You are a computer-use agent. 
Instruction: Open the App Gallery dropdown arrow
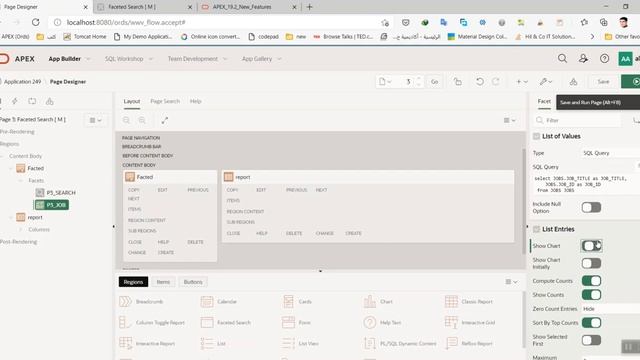279,59
